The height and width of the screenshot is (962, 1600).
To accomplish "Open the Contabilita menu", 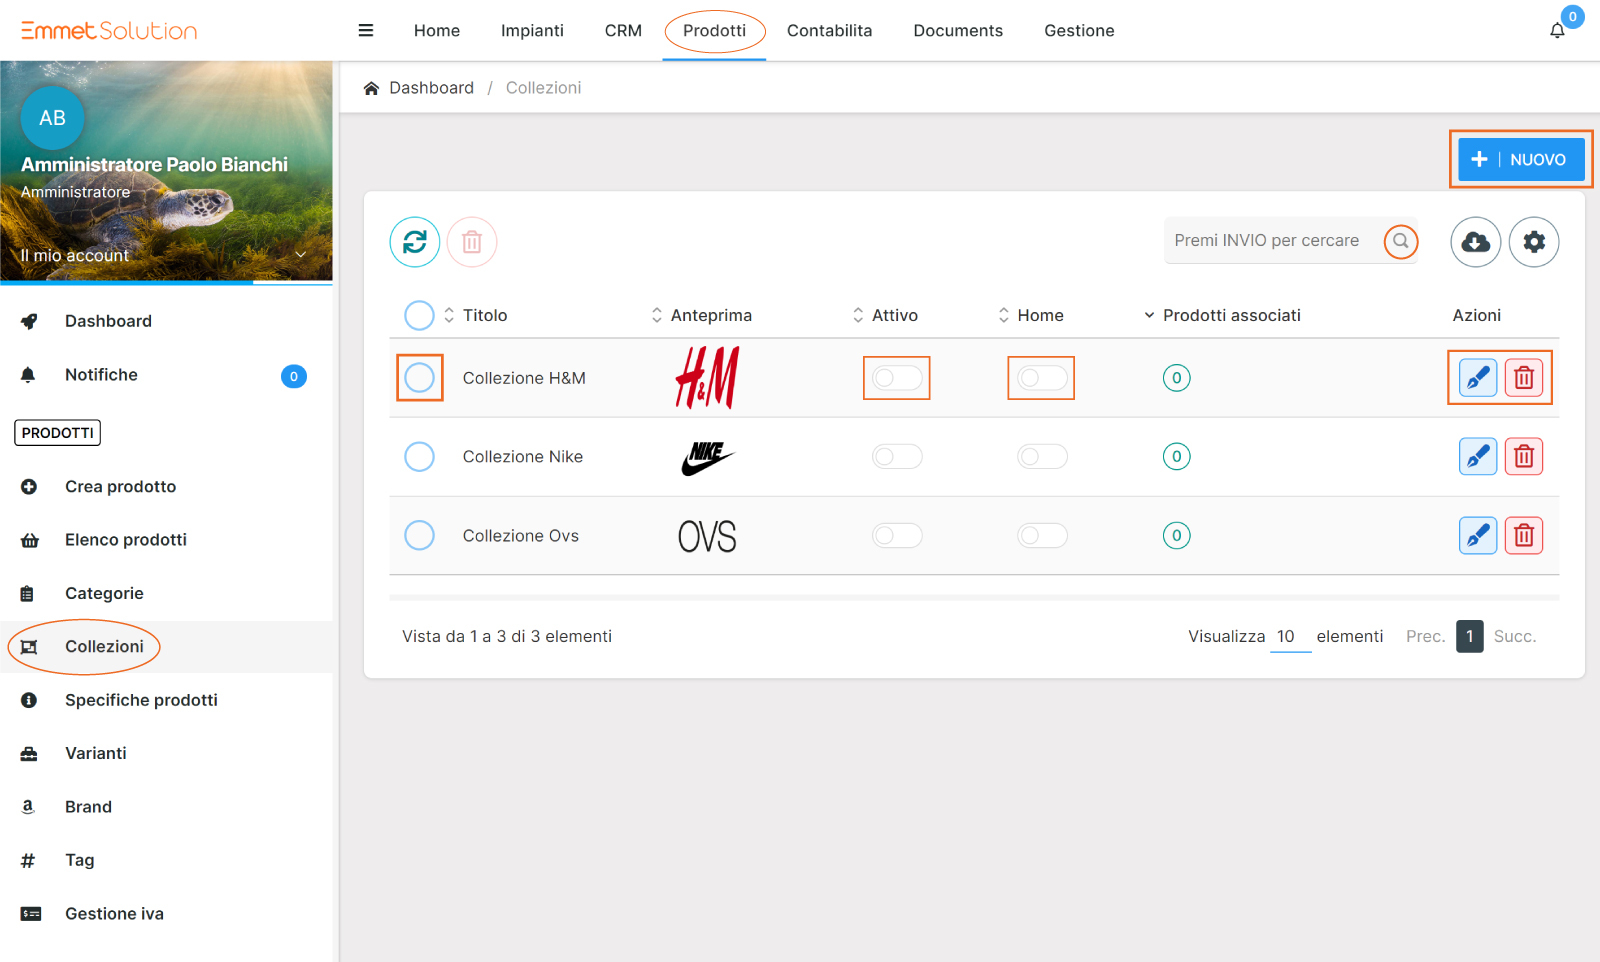I will click(829, 31).
